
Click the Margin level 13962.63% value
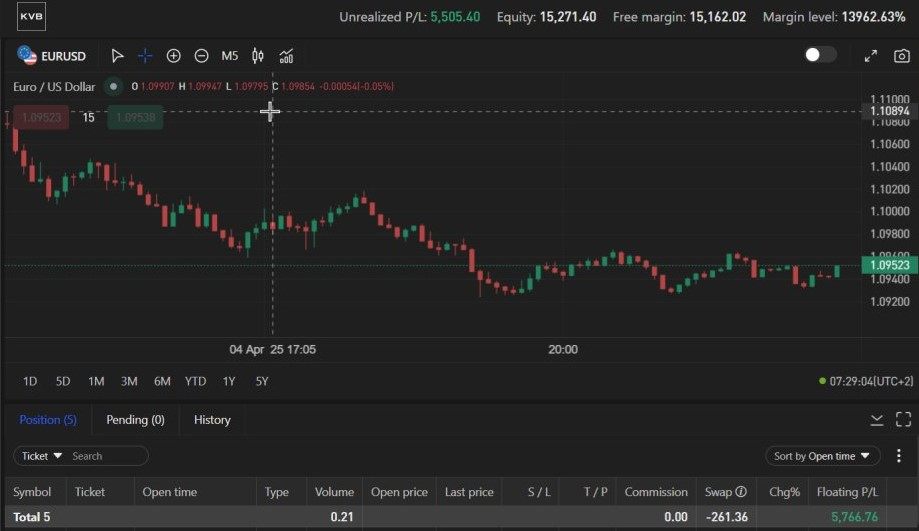coord(873,17)
